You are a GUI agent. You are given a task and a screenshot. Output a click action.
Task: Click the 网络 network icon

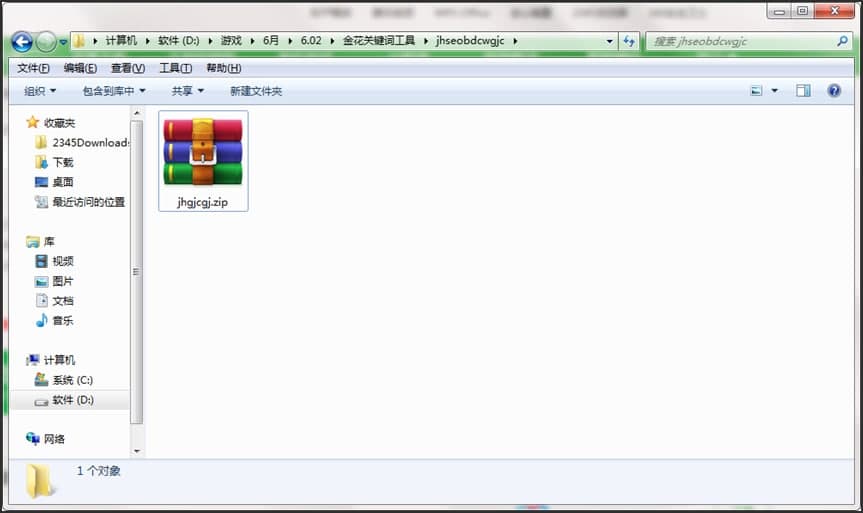pyautogui.click(x=32, y=439)
